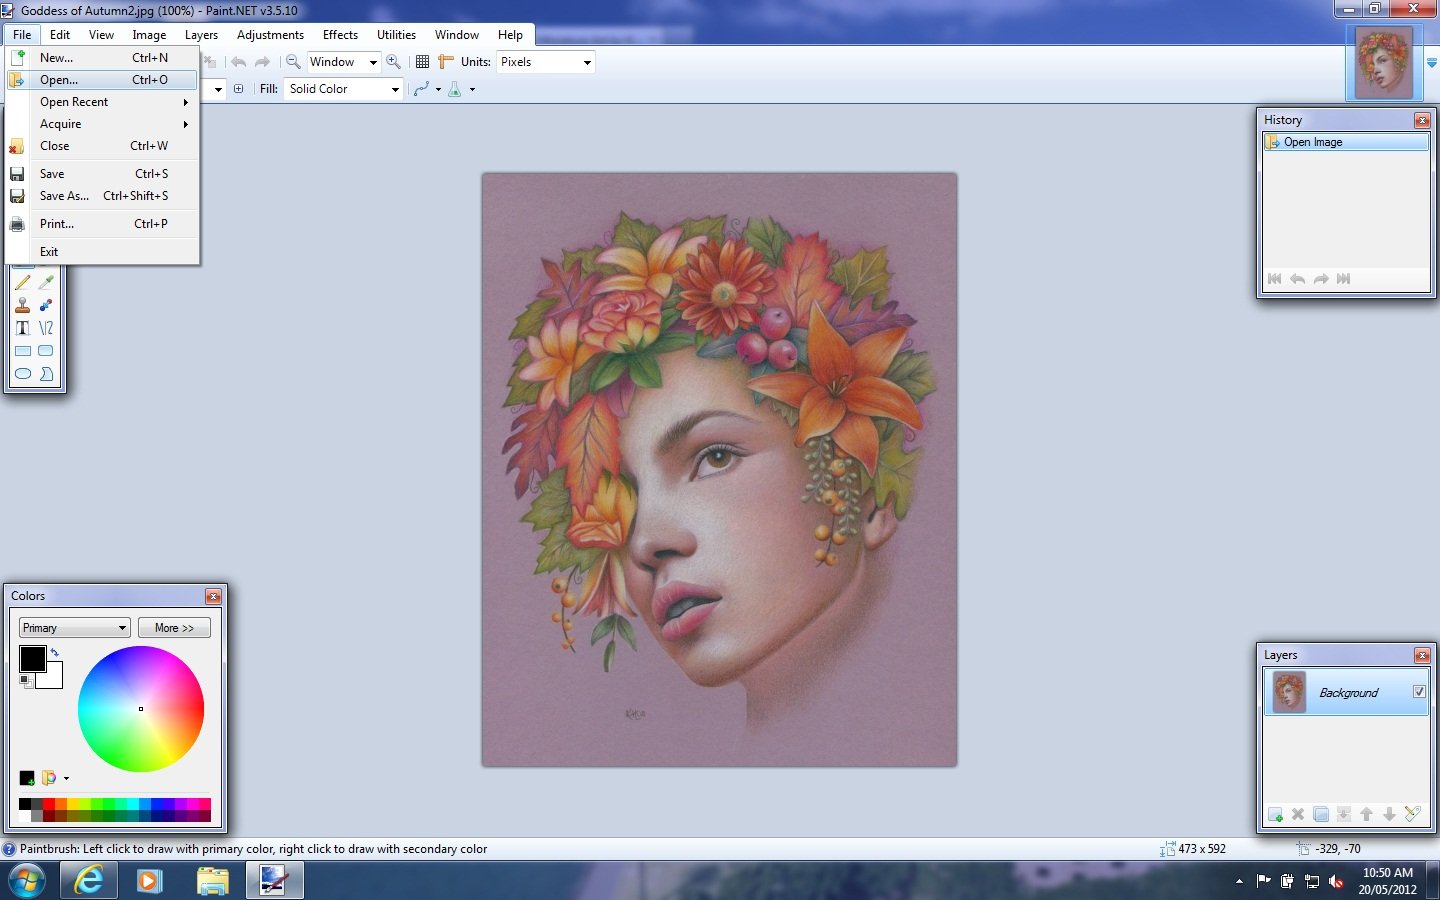Select the Text tool
Screen dimensions: 1440x900
click(x=23, y=328)
